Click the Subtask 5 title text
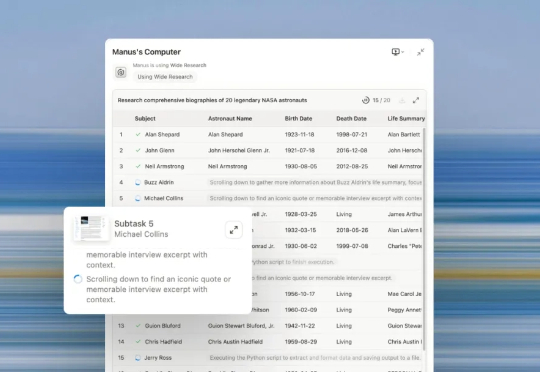540x372 pixels. [x=134, y=224]
